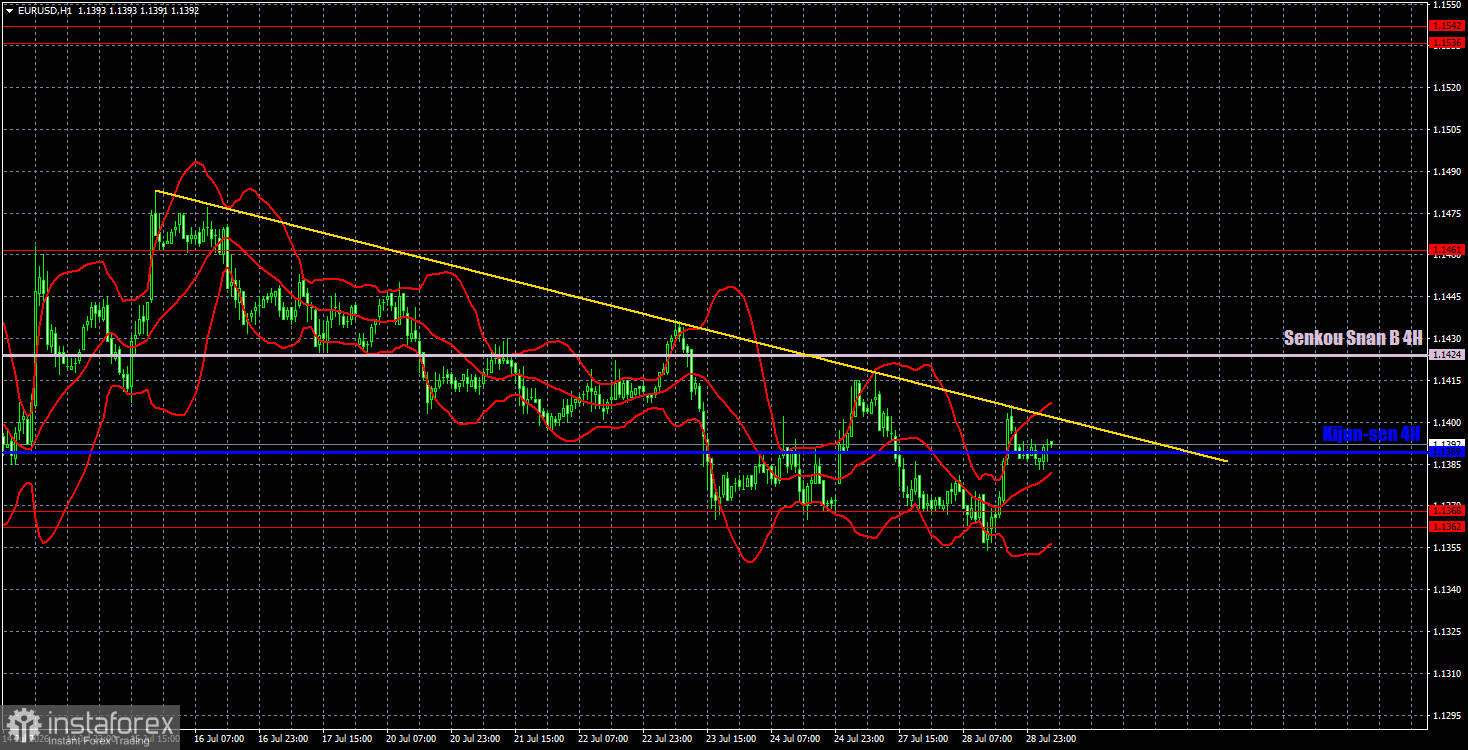Click the red 1.1362 price level tag
This screenshot has height=750, width=1468.
[x=1446, y=527]
